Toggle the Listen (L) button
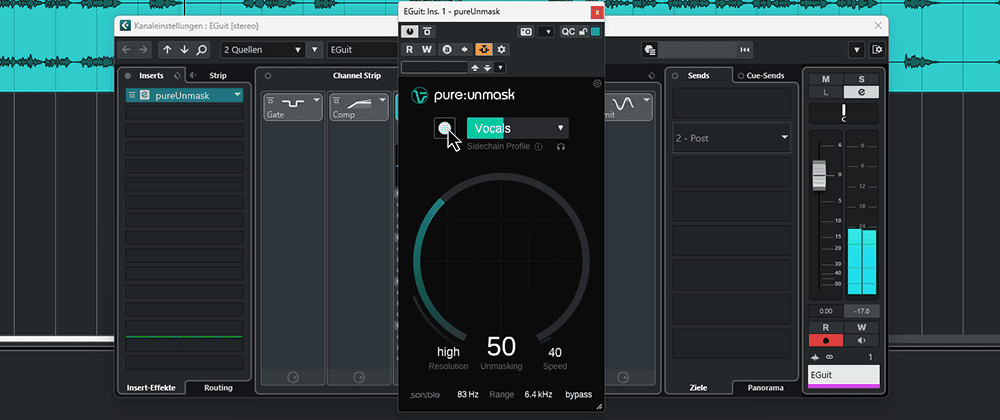This screenshot has height=420, width=1000. [826, 92]
